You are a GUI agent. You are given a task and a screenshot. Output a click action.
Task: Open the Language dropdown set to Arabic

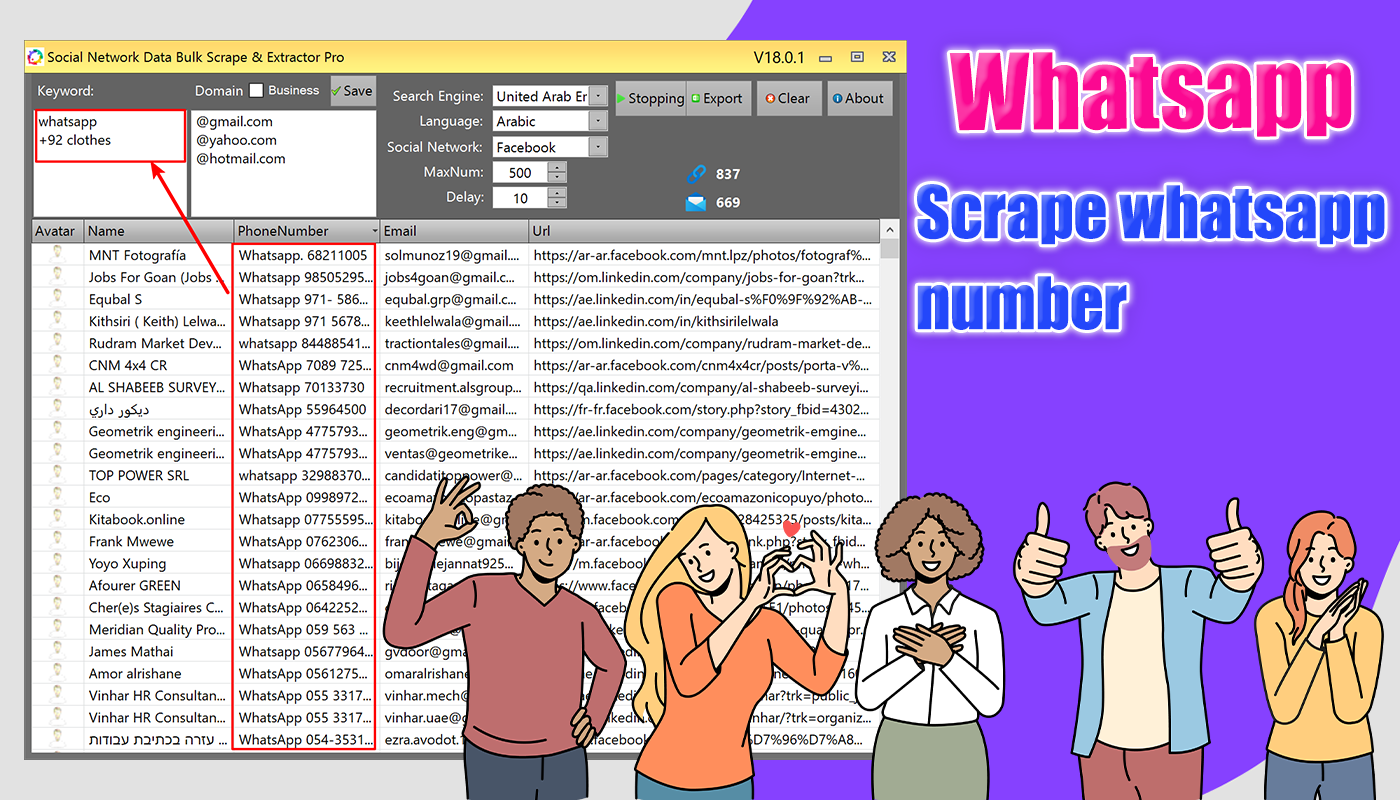pos(598,121)
